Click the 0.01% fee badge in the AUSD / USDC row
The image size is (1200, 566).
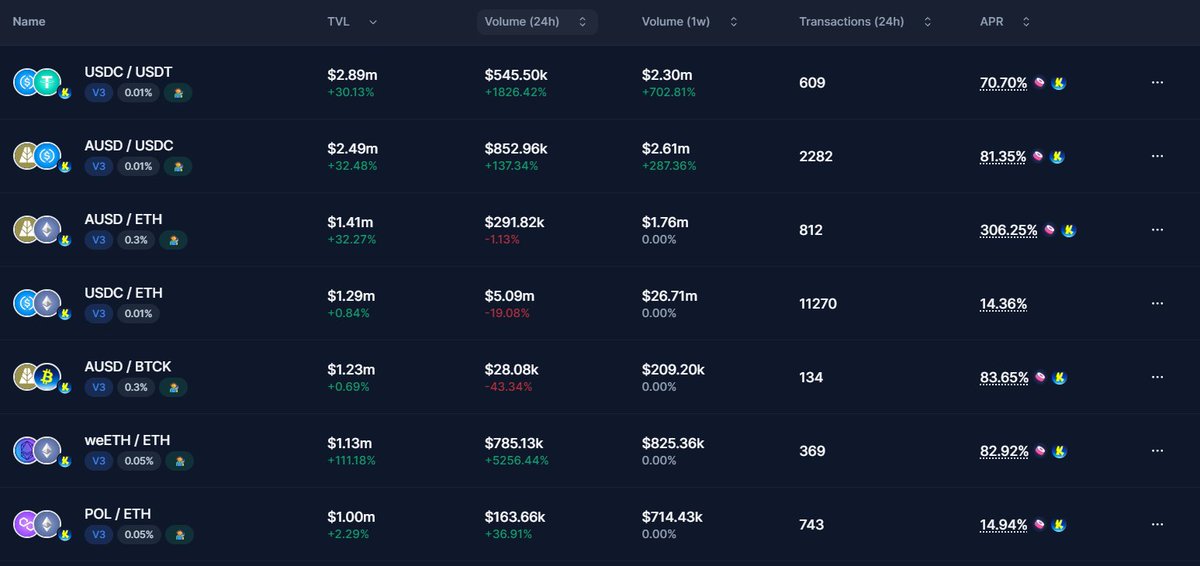tap(139, 166)
